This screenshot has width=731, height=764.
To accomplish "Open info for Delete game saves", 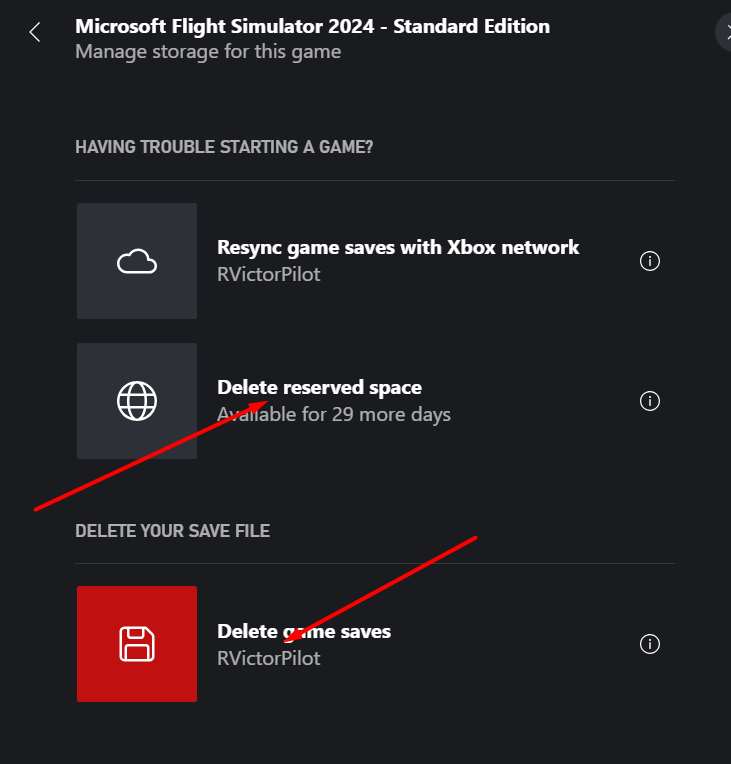I will 650,644.
